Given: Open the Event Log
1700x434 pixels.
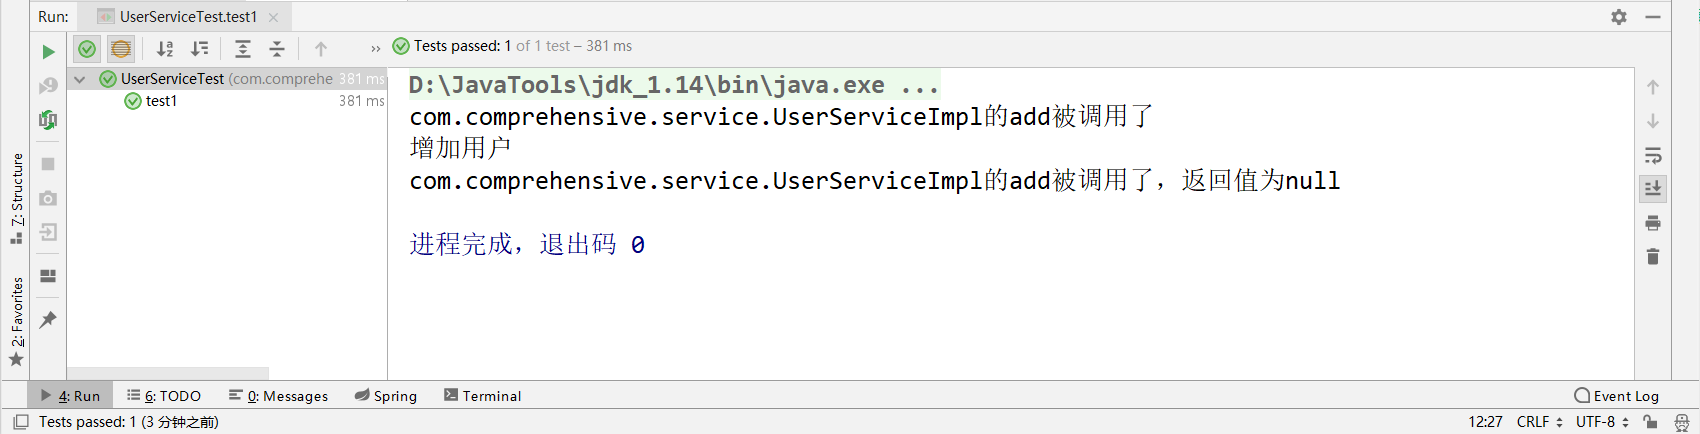Looking at the screenshot, I should point(1616,396).
